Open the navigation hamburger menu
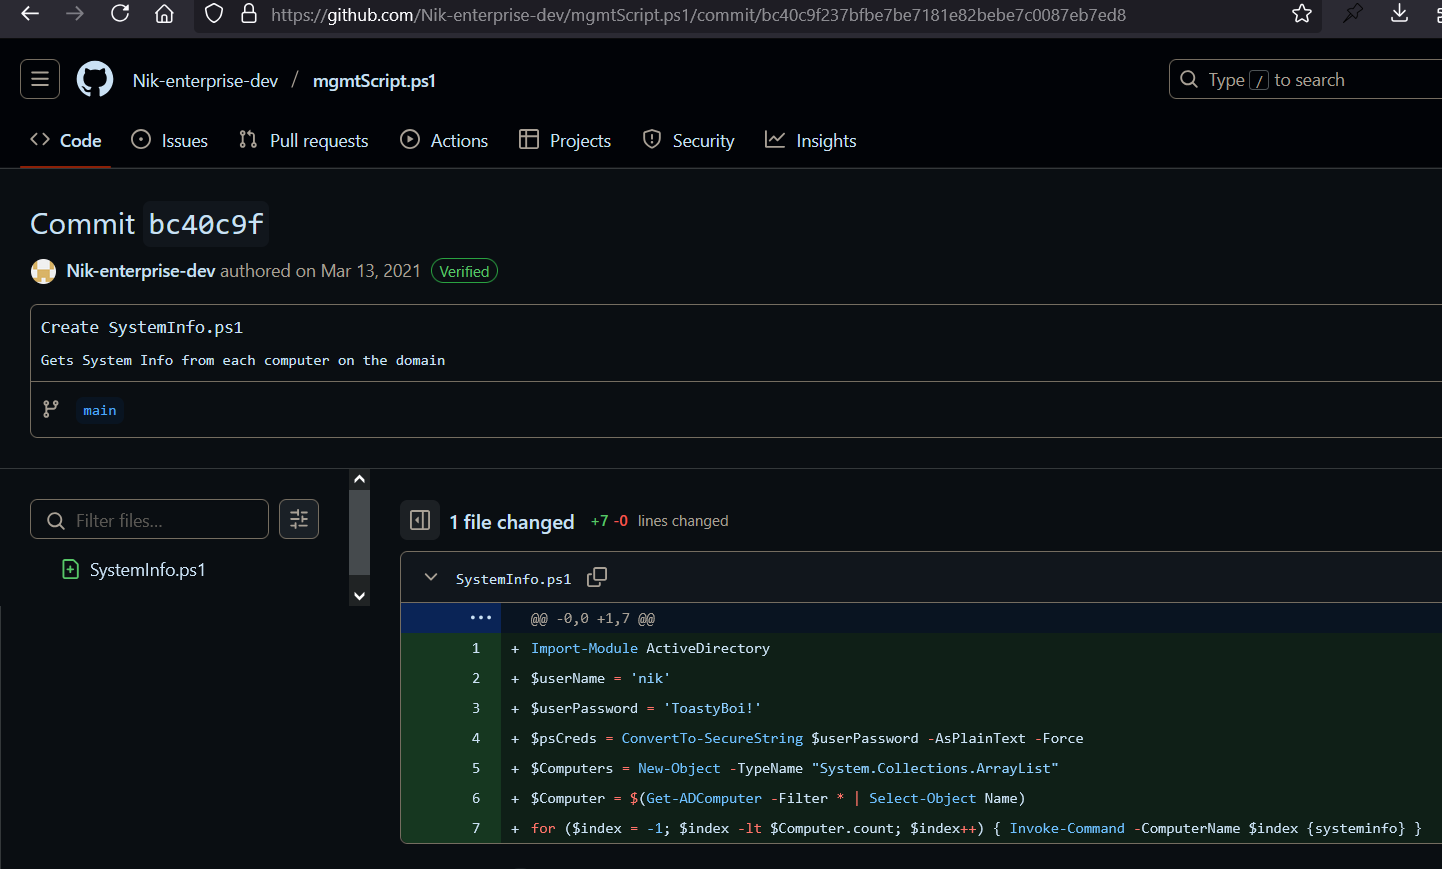1442x869 pixels. point(39,78)
